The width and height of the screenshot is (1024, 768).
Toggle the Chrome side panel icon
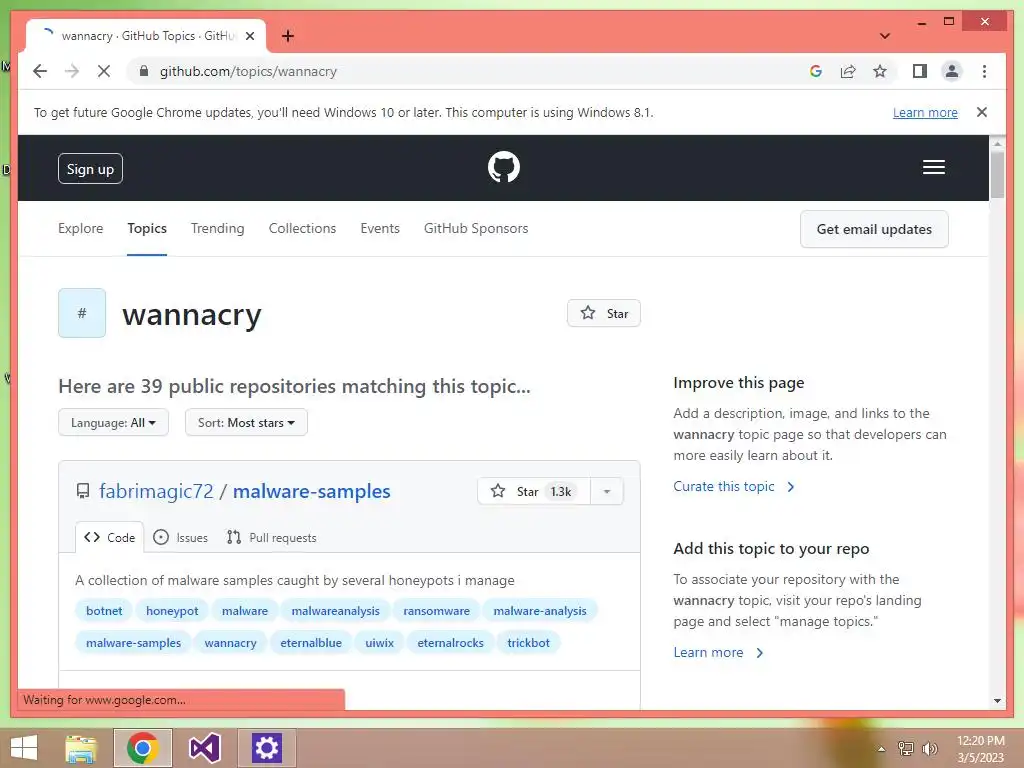tap(920, 71)
